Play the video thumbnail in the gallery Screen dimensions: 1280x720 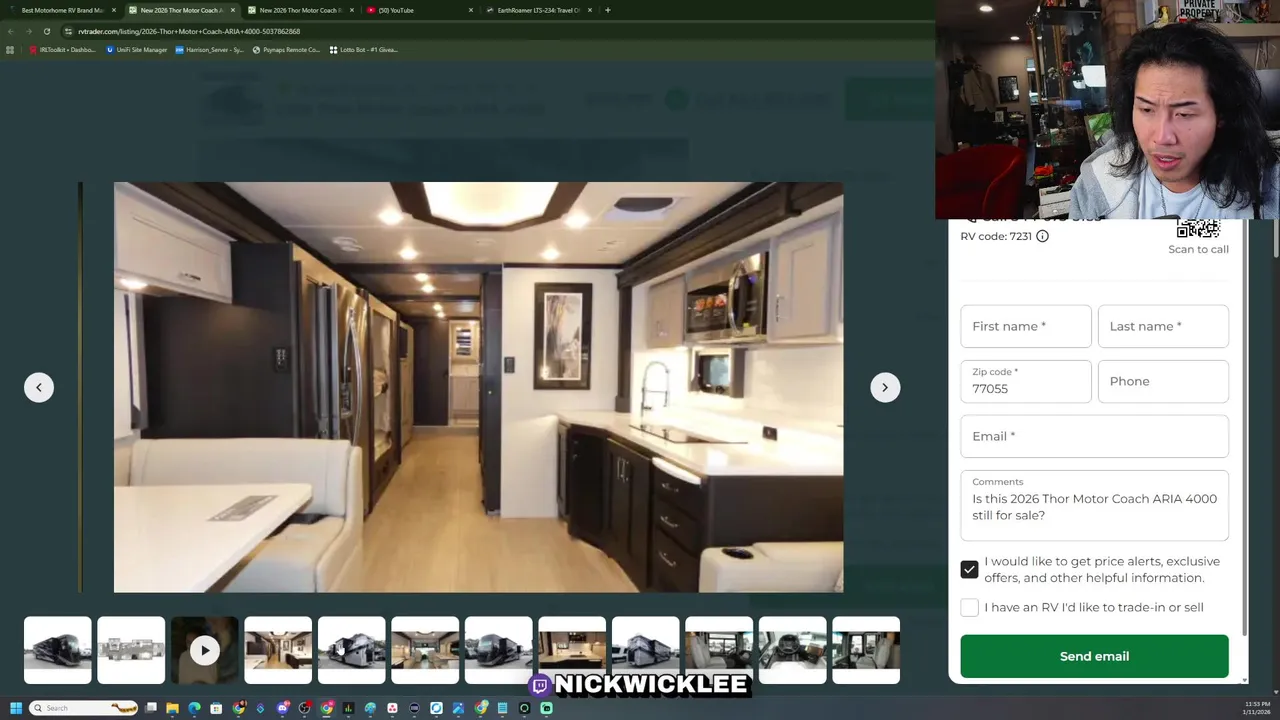pos(204,650)
